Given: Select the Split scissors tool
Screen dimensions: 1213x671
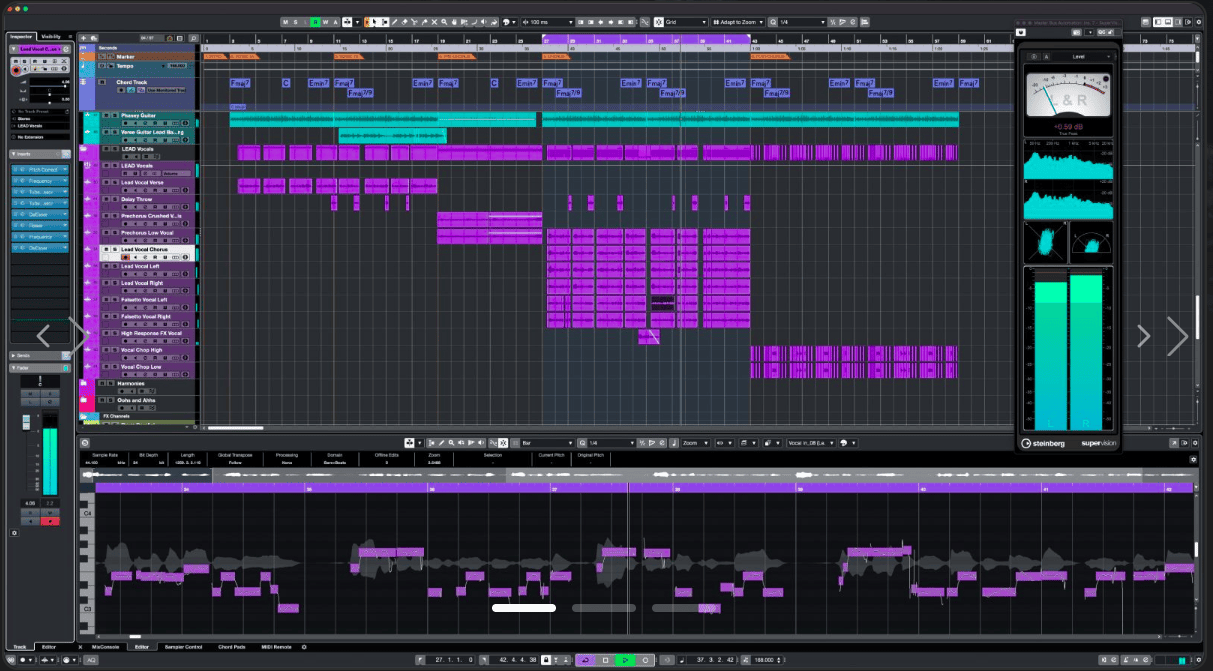Looking at the screenshot, I should coord(414,21).
